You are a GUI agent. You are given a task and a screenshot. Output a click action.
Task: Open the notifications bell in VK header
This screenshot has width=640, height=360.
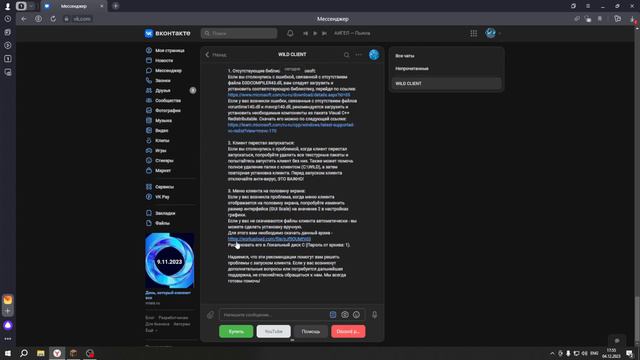tap(290, 33)
